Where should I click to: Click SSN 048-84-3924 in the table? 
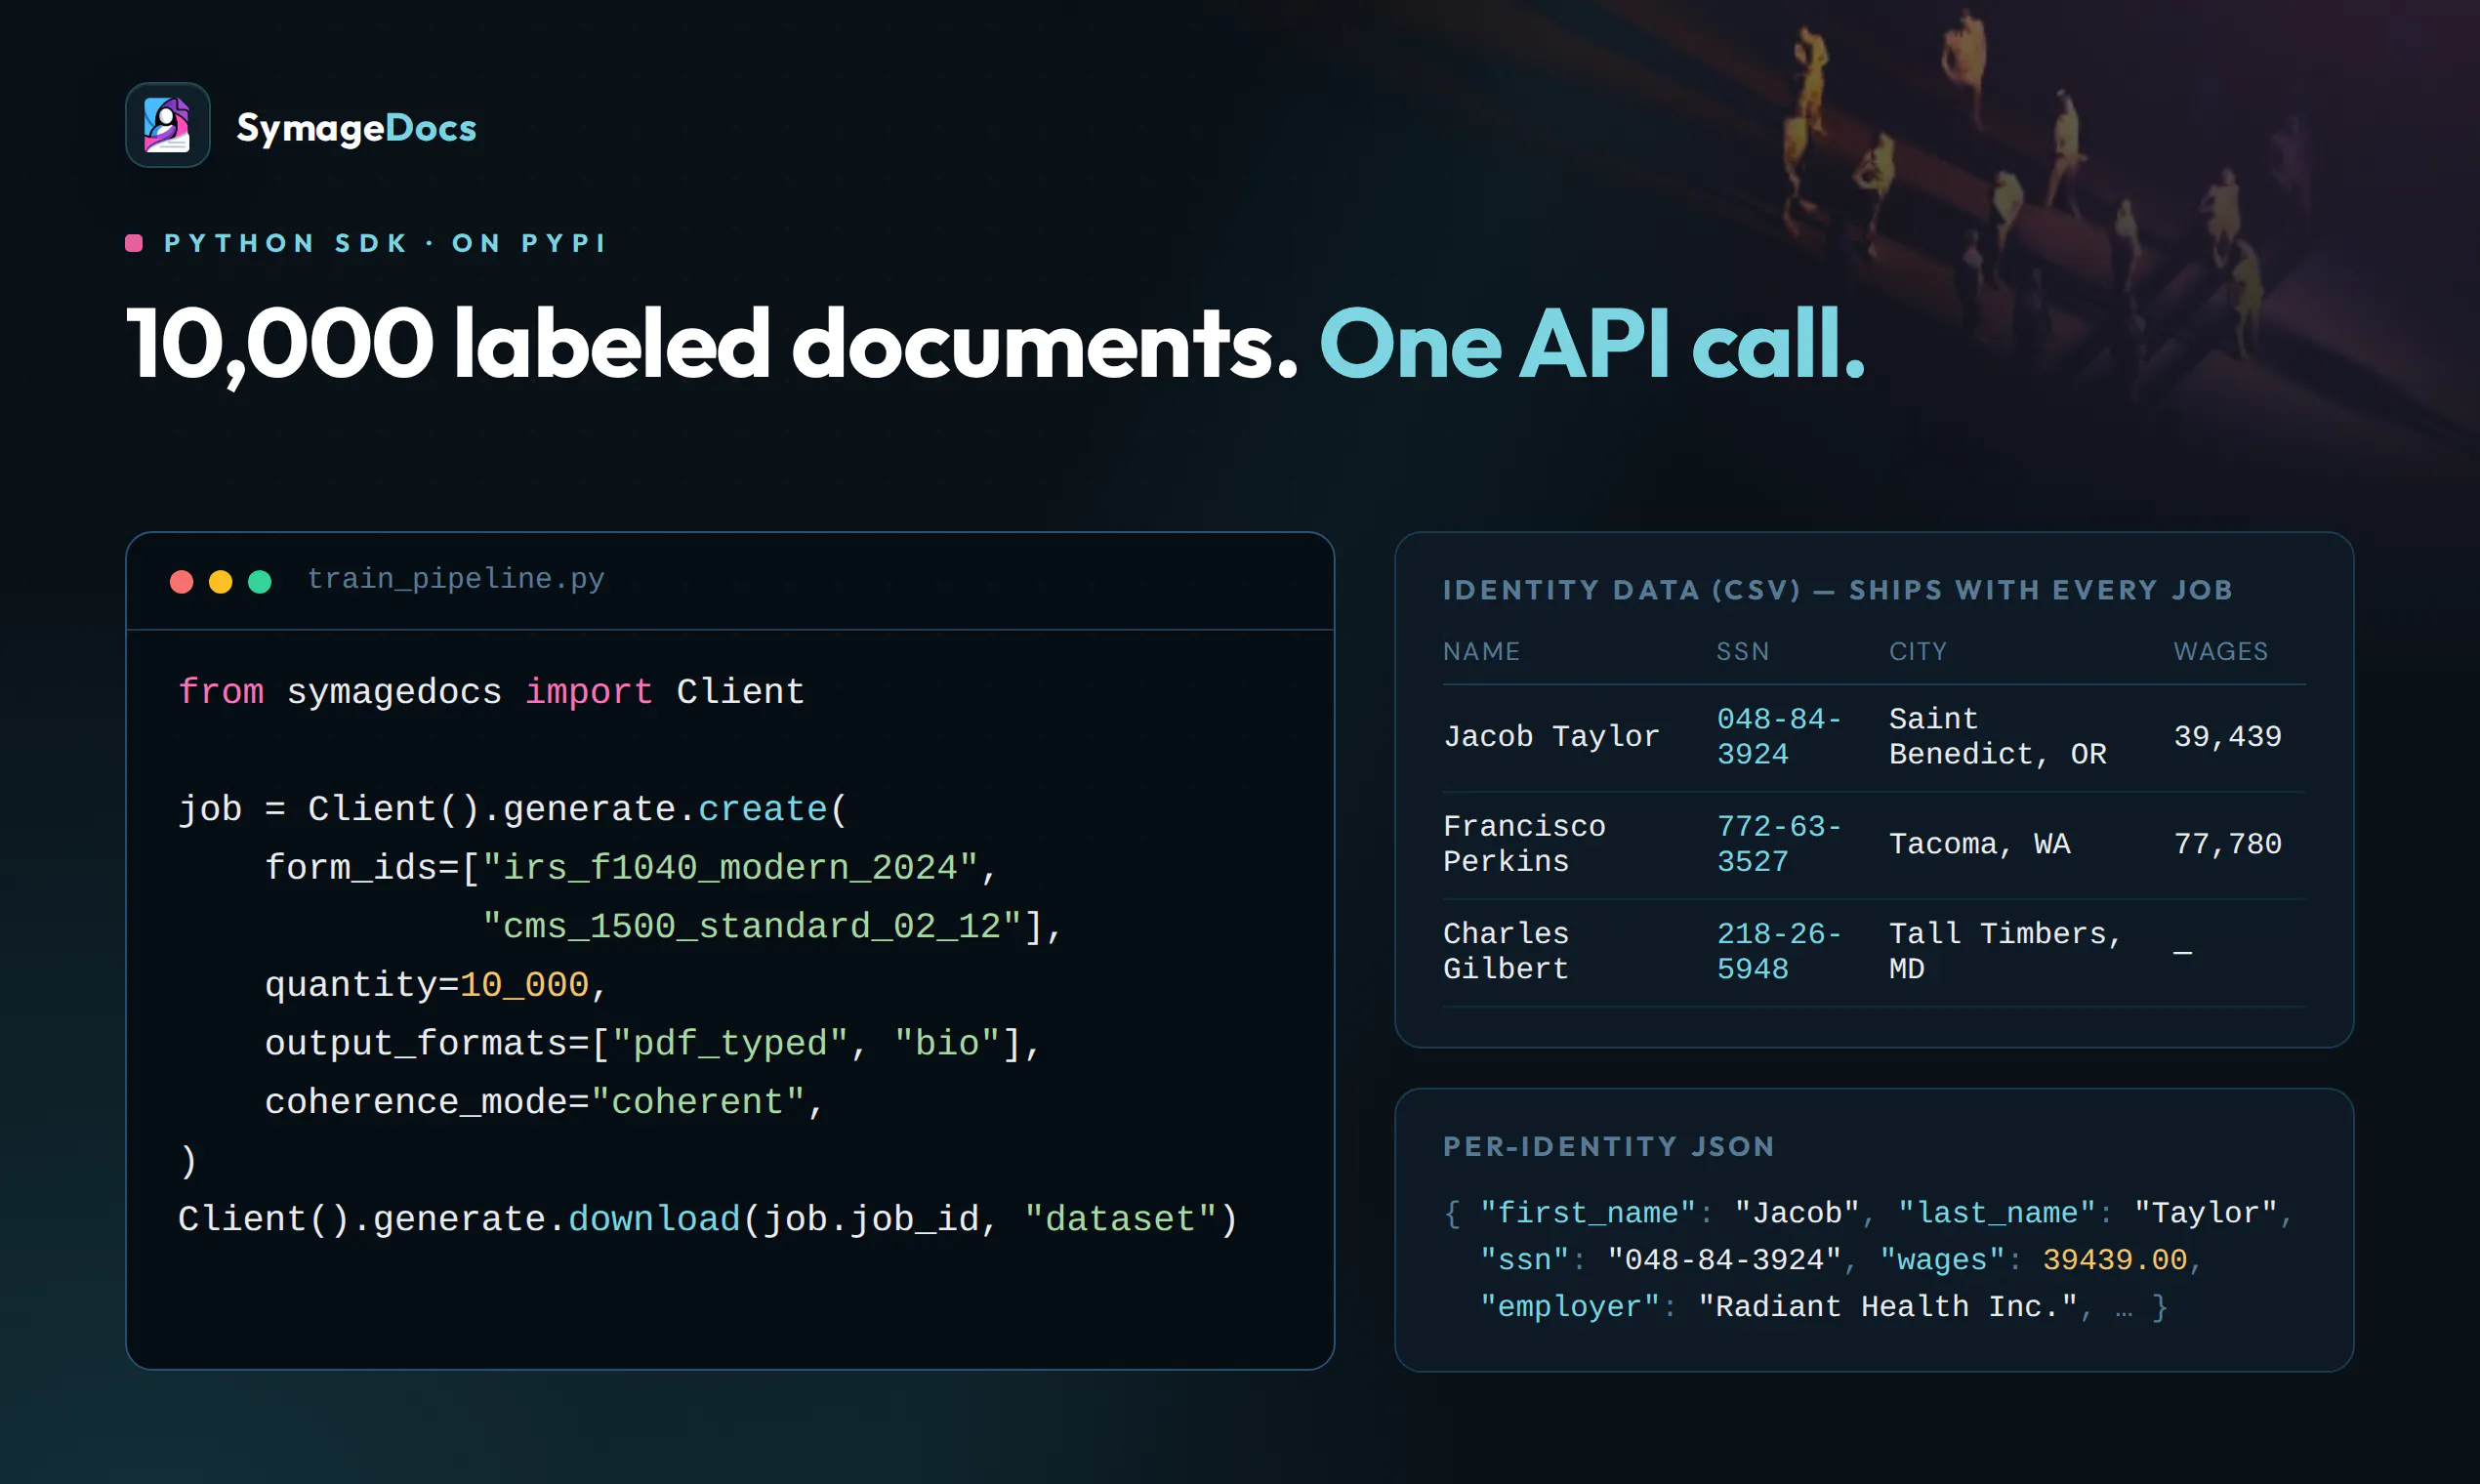tap(1779, 737)
